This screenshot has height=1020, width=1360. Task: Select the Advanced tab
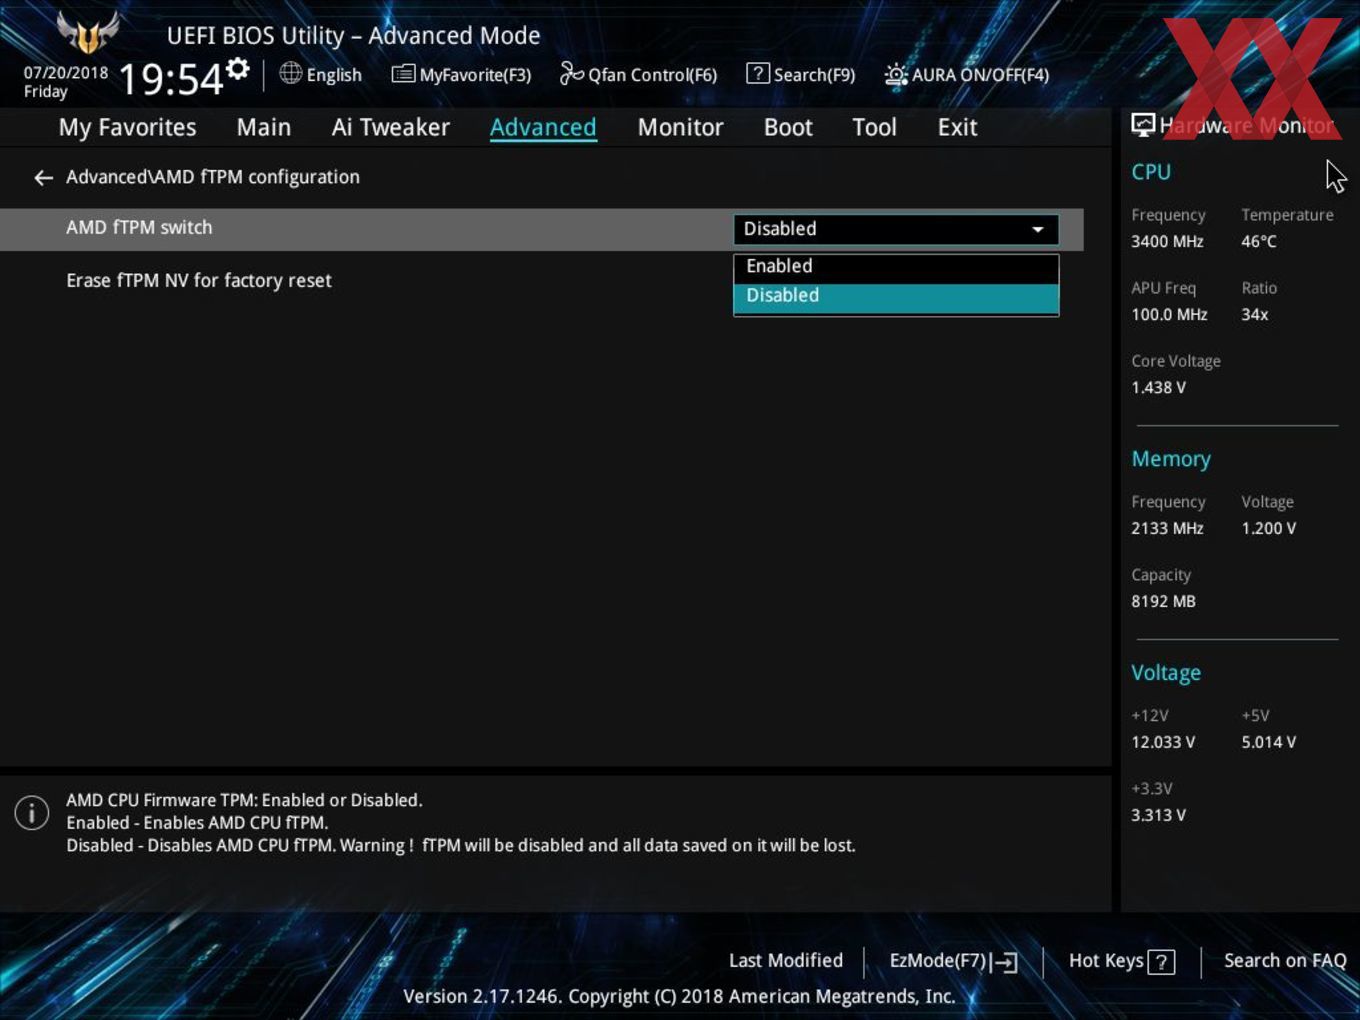point(543,128)
